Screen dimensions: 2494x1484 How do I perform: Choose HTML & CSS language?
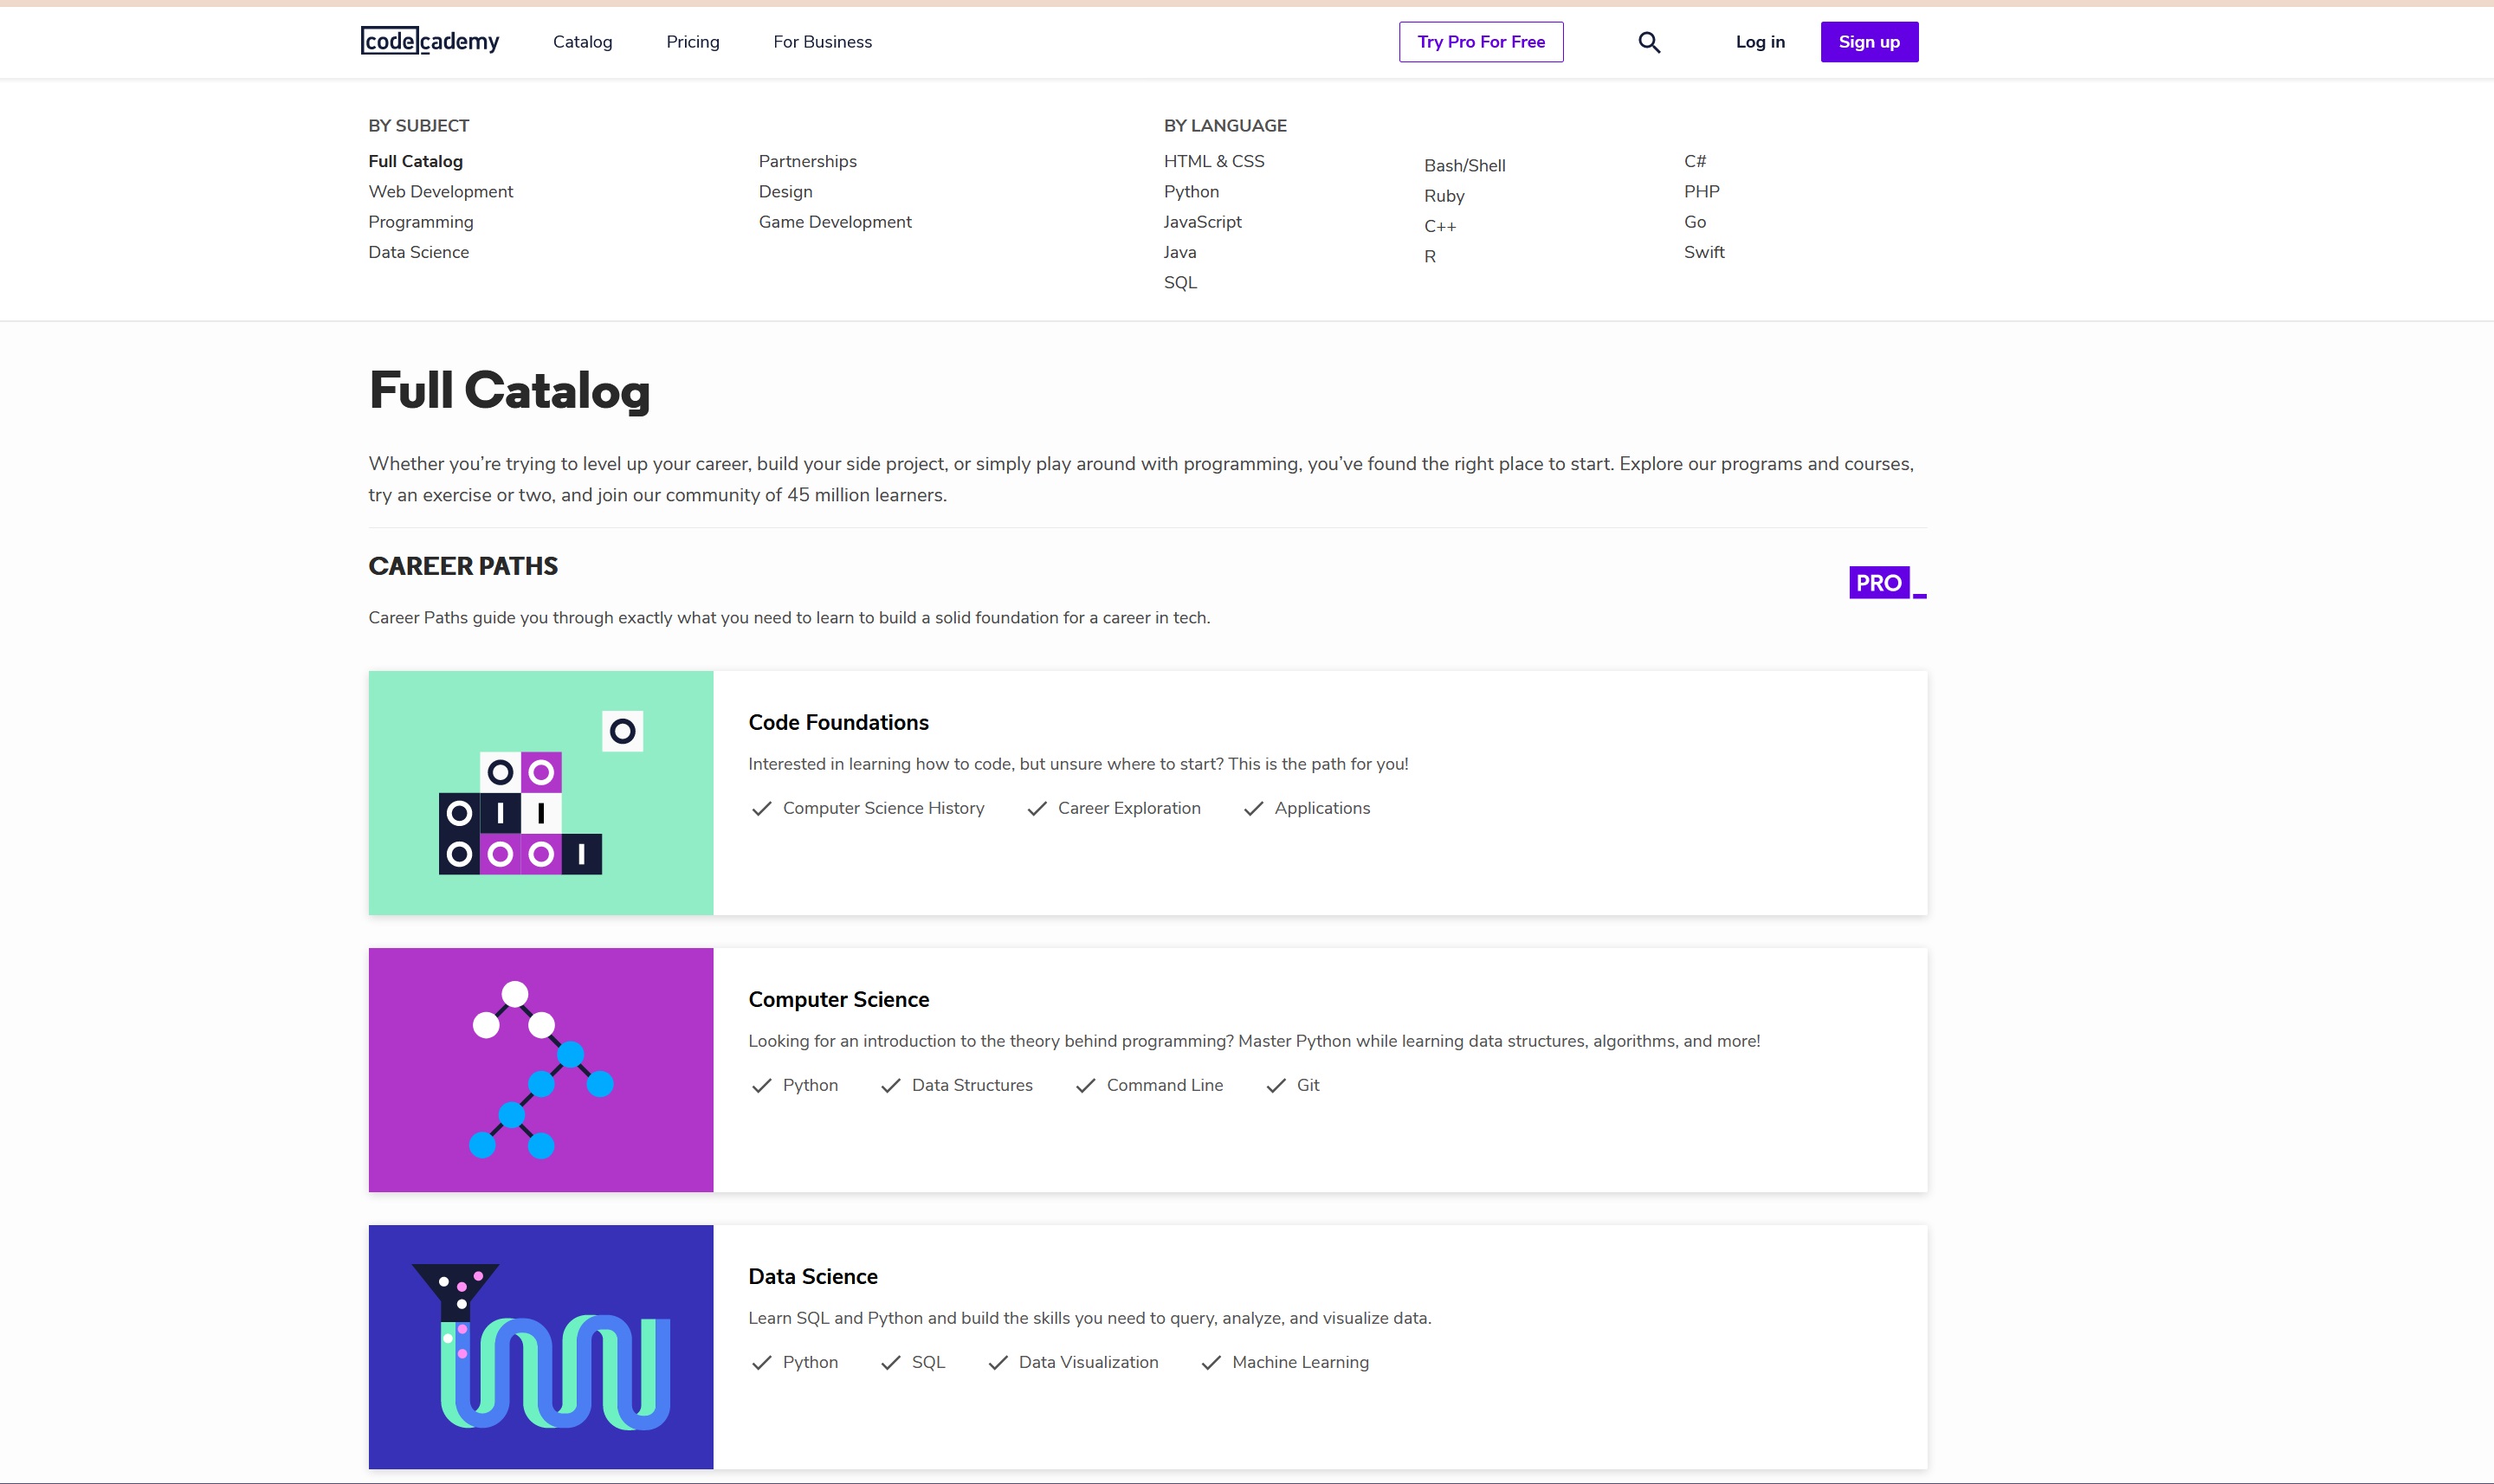1214,161
